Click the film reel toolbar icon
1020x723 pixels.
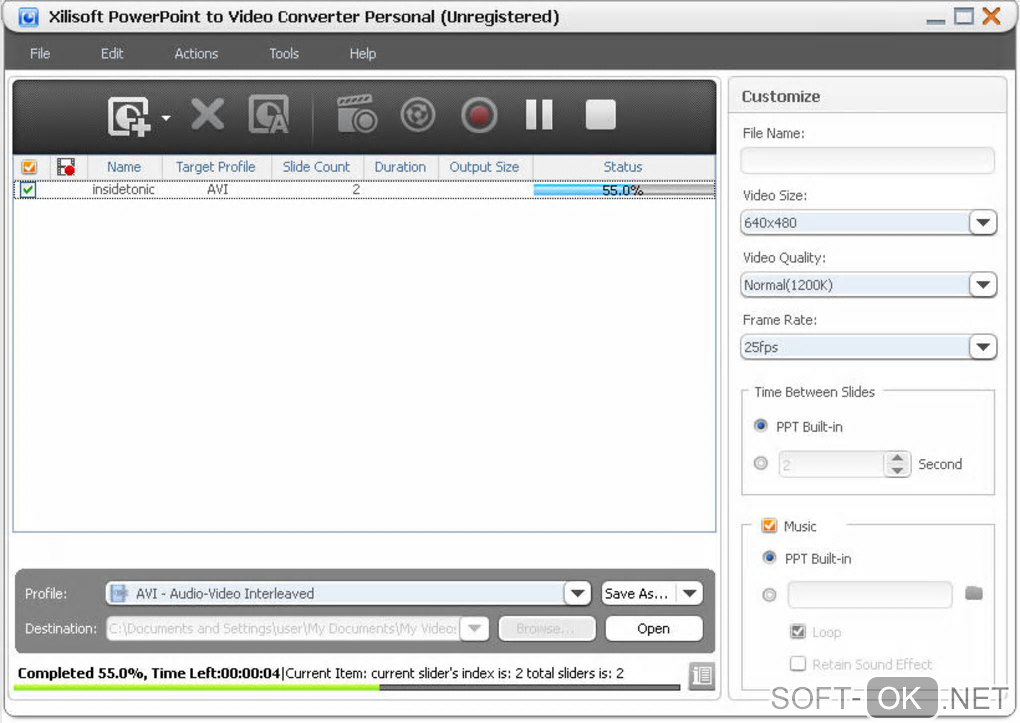click(418, 115)
